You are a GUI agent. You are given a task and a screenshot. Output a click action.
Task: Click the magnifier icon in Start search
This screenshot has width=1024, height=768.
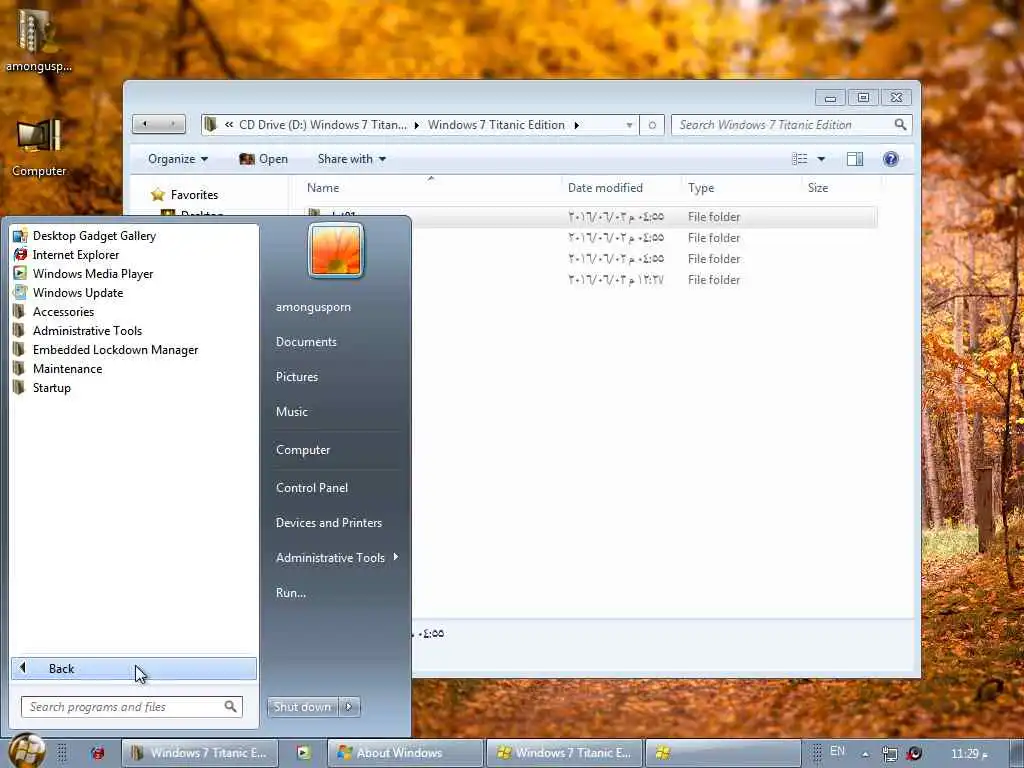click(231, 707)
